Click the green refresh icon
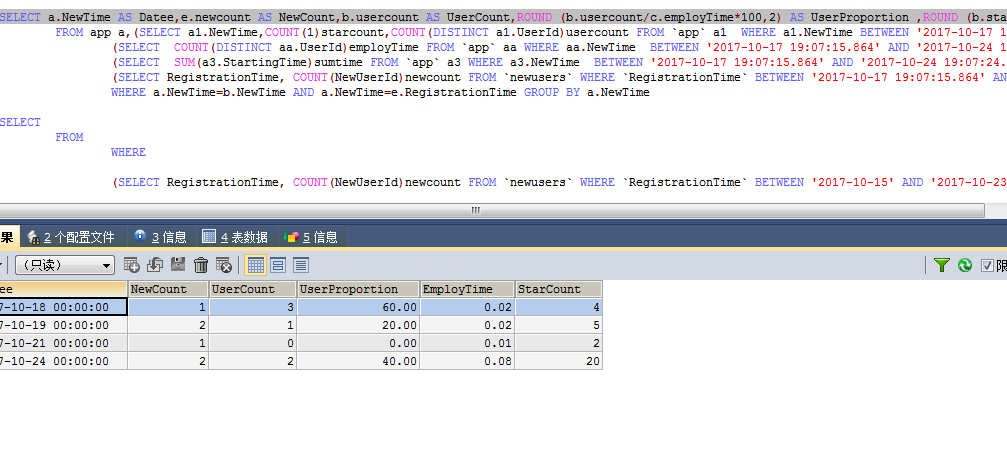This screenshot has width=1007, height=461. coord(965,265)
